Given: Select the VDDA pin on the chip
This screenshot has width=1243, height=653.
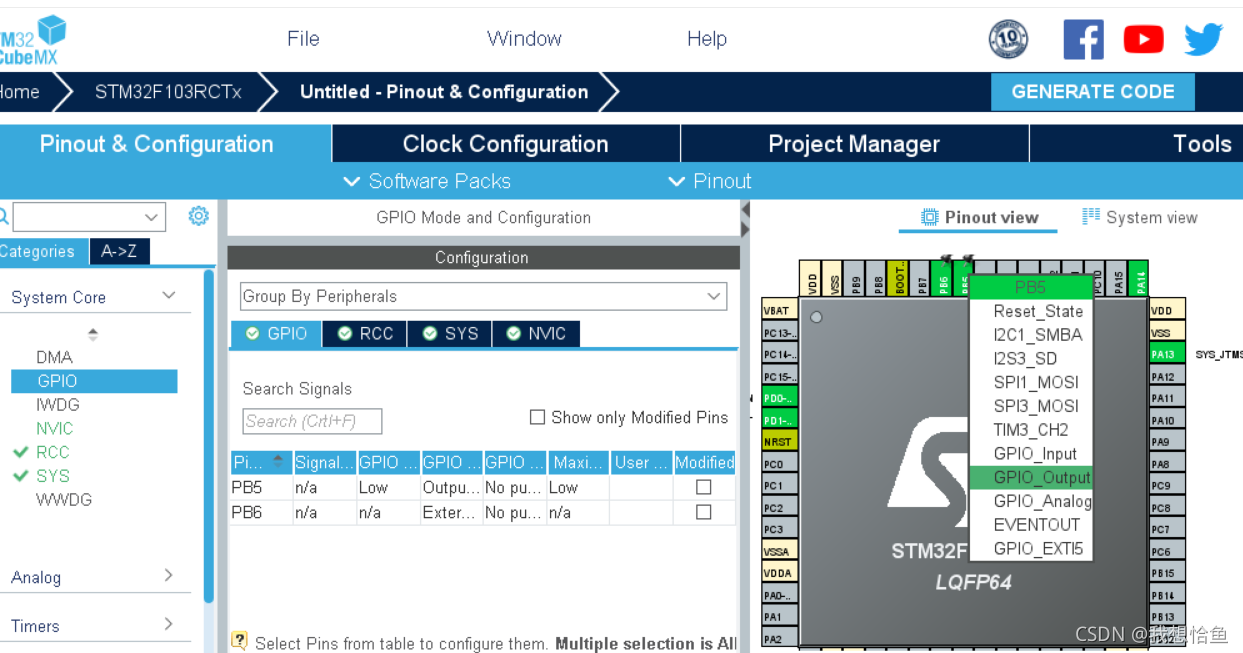Looking at the screenshot, I should coord(780,573).
